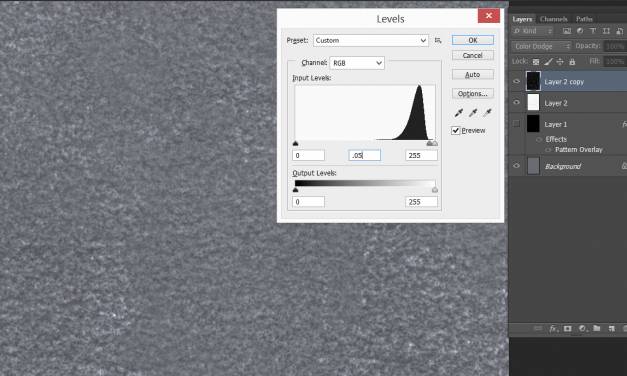Open the layer style fx menu
The width and height of the screenshot is (627, 376).
coord(553,328)
